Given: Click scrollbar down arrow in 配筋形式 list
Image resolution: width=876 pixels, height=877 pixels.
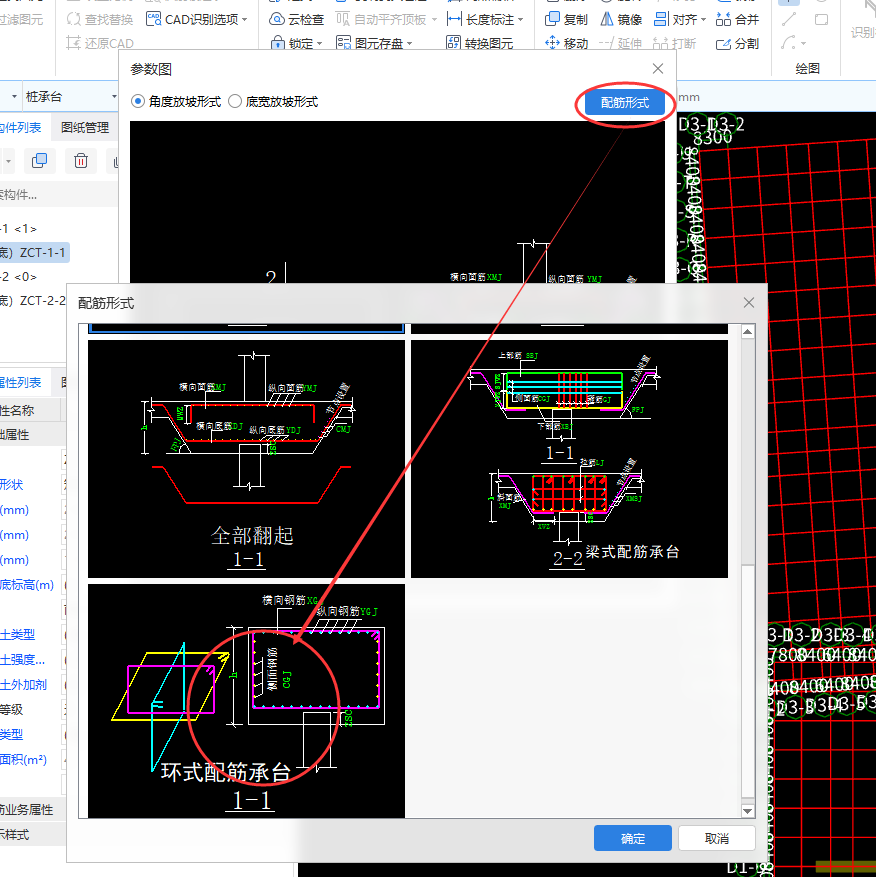Looking at the screenshot, I should (x=747, y=811).
